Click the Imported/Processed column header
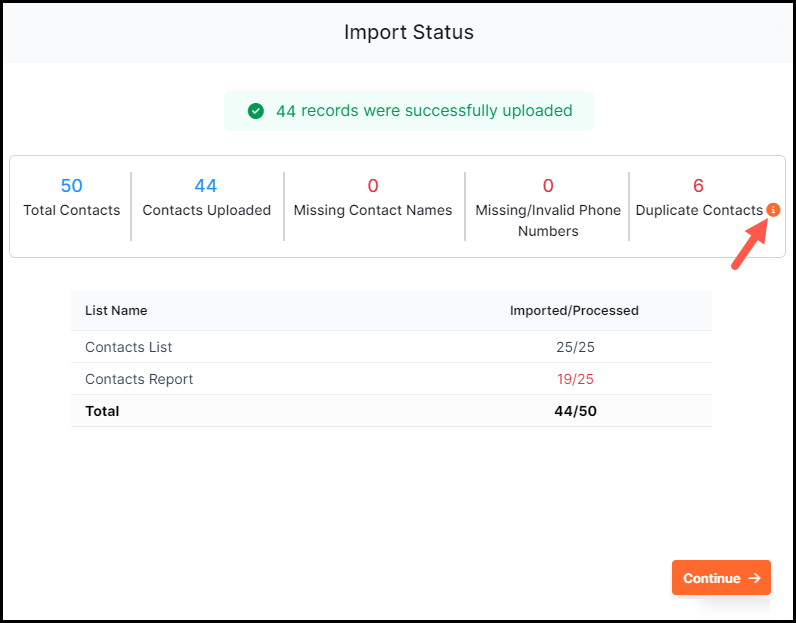Screen dimensions: 796x623 coord(574,310)
